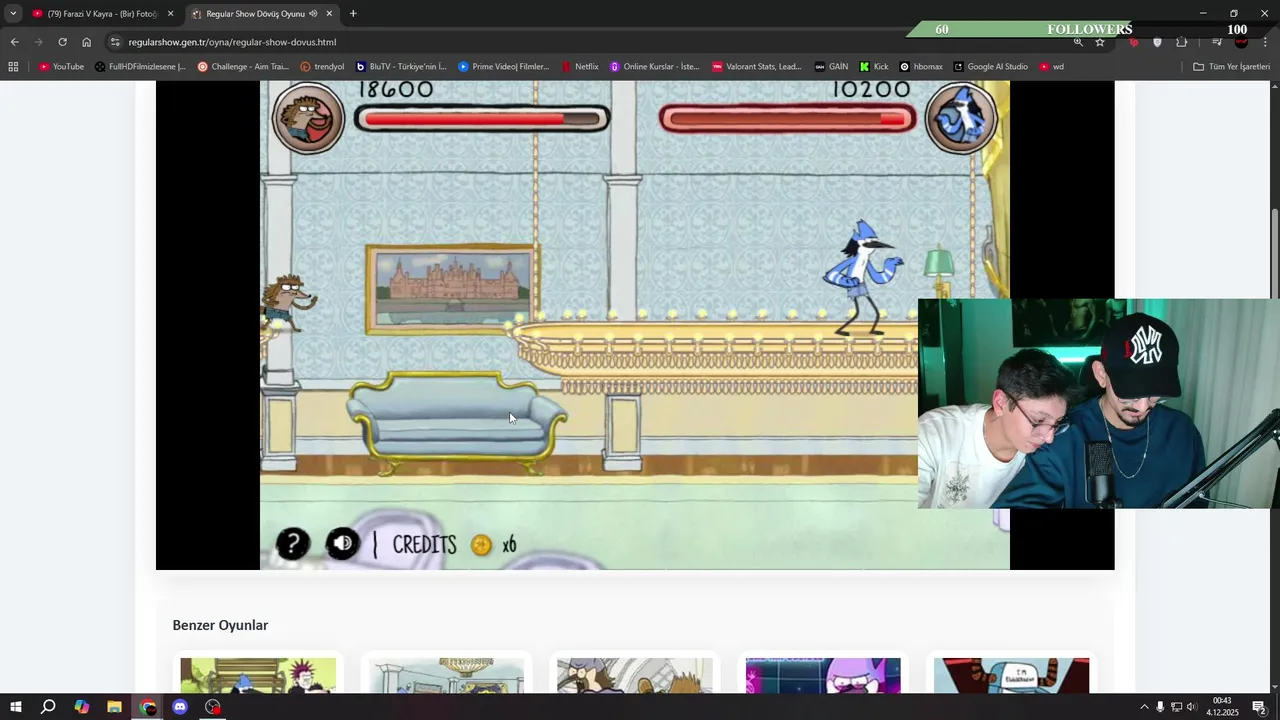The height and width of the screenshot is (720, 1280).
Task: Open the media control playlist icon
Action: coord(1217,42)
